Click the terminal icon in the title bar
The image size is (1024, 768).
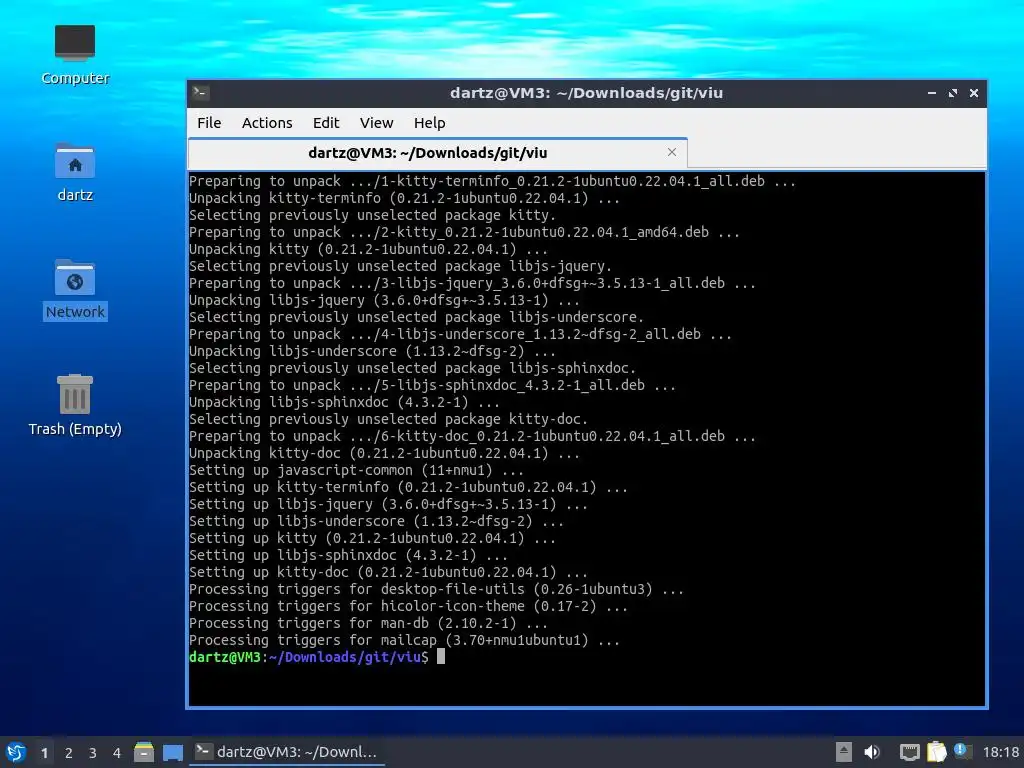pos(200,93)
